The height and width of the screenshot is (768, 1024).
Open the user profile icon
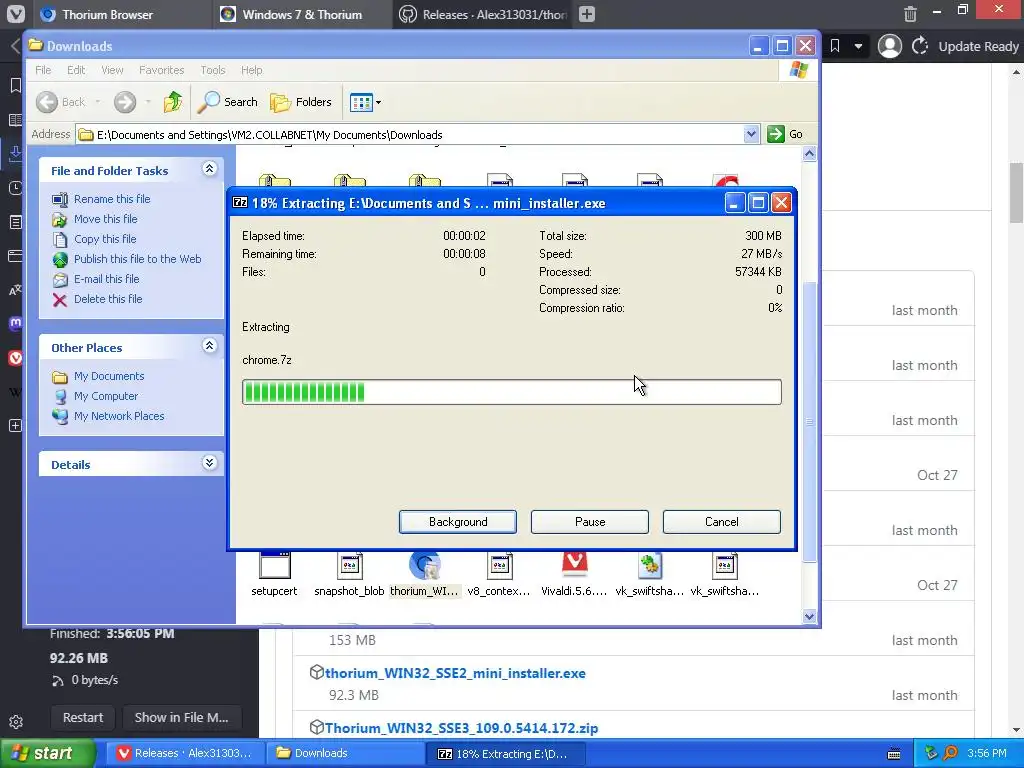[x=889, y=46]
